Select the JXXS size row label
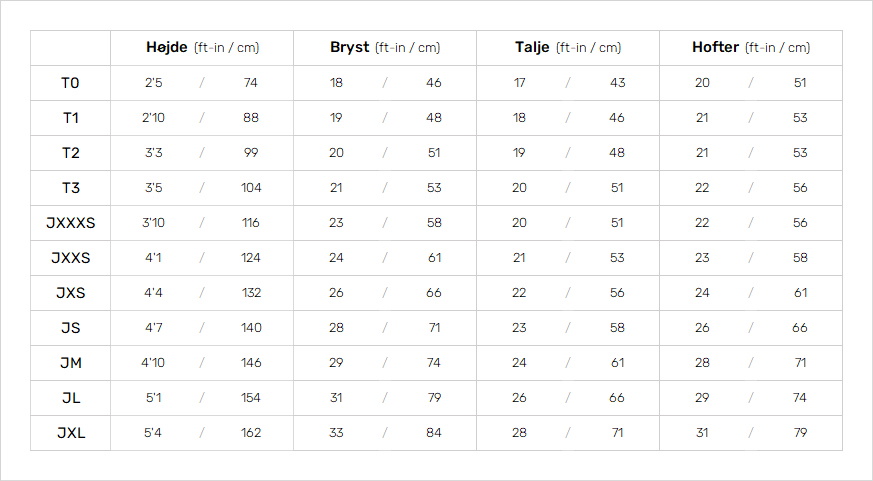The height and width of the screenshot is (481, 873). click(x=70, y=258)
